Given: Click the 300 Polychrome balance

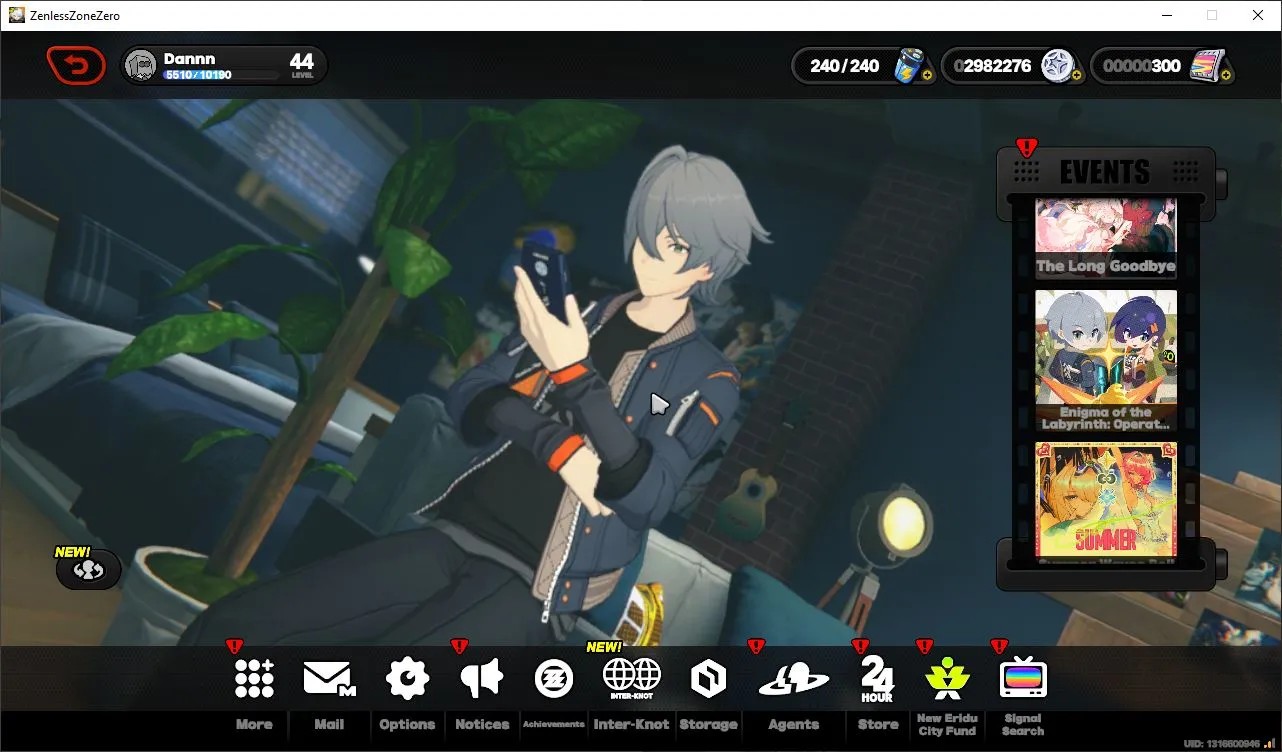Looking at the screenshot, I should 1141,66.
